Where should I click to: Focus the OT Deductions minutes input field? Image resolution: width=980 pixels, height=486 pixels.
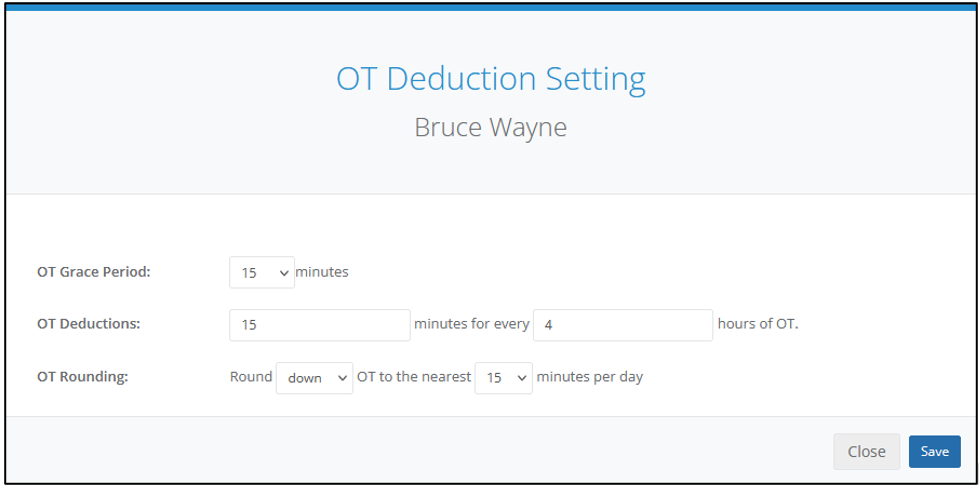click(x=320, y=325)
